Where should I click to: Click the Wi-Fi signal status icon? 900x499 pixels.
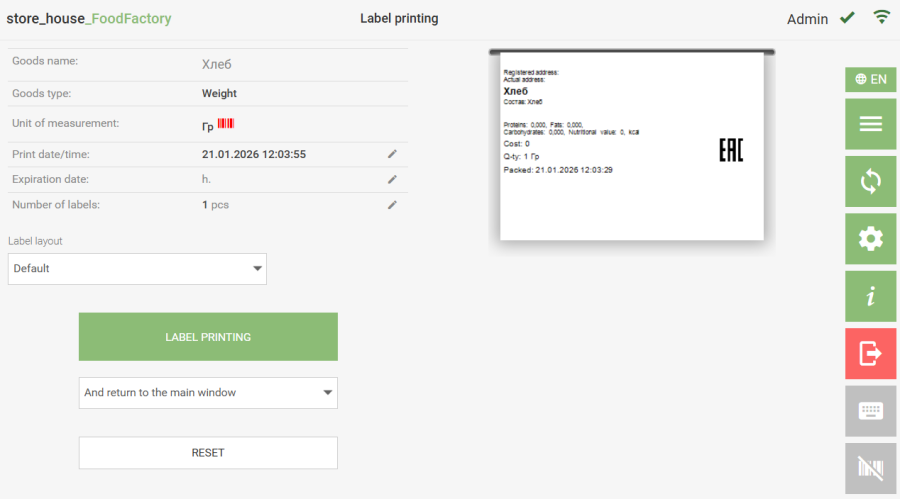pos(881,17)
